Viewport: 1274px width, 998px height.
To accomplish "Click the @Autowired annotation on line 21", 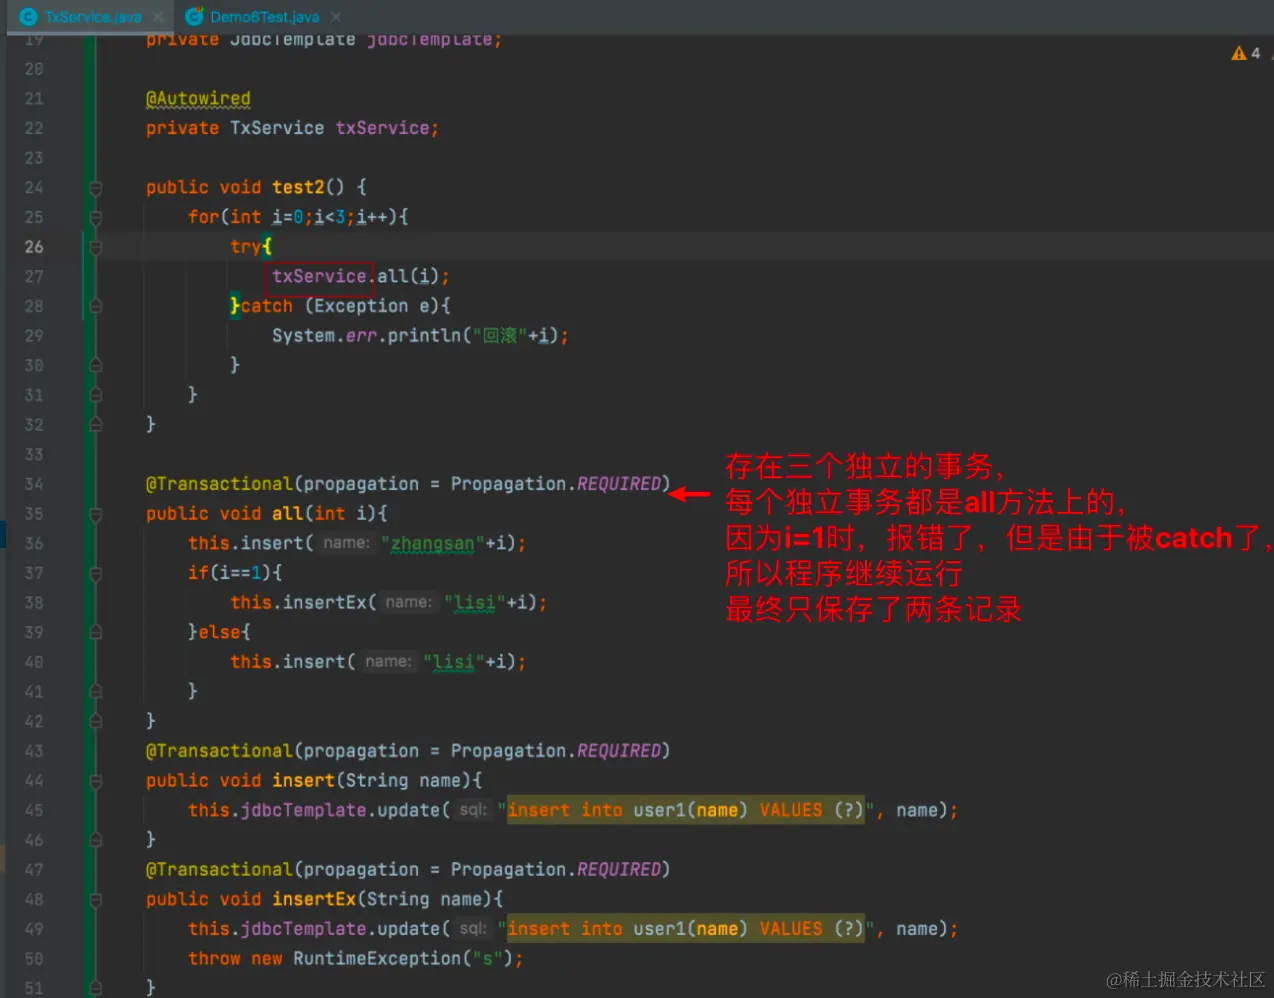I will (198, 98).
